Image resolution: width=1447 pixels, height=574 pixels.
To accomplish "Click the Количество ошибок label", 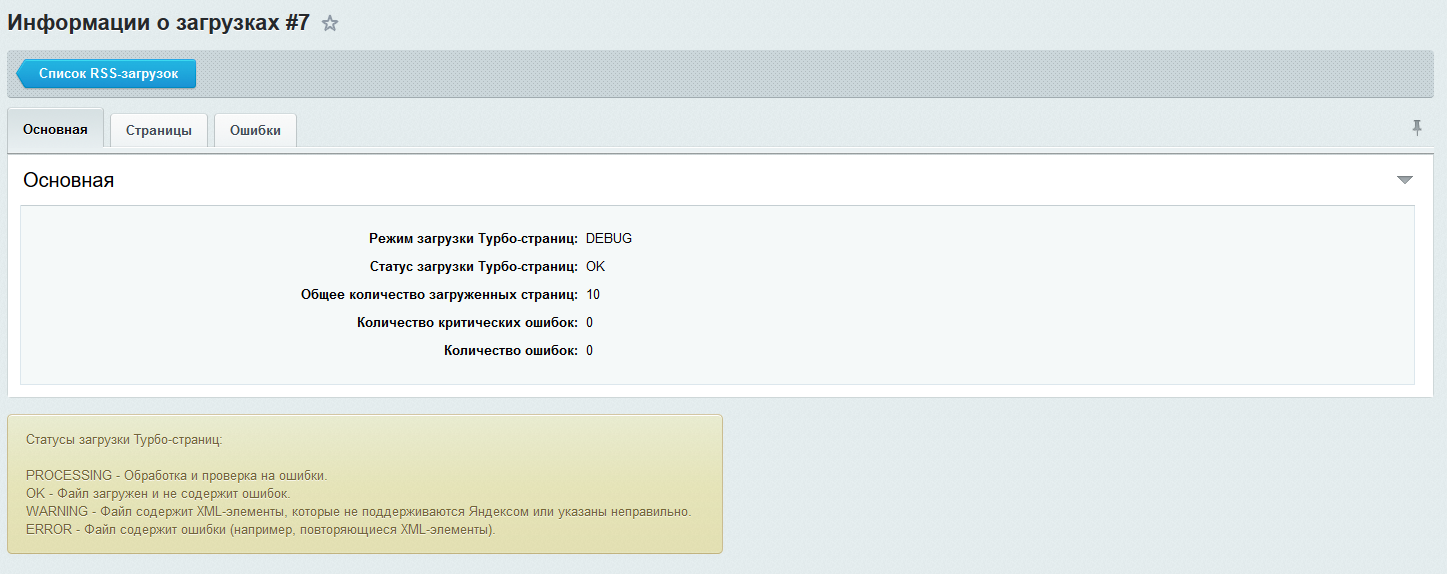I will click(x=510, y=351).
